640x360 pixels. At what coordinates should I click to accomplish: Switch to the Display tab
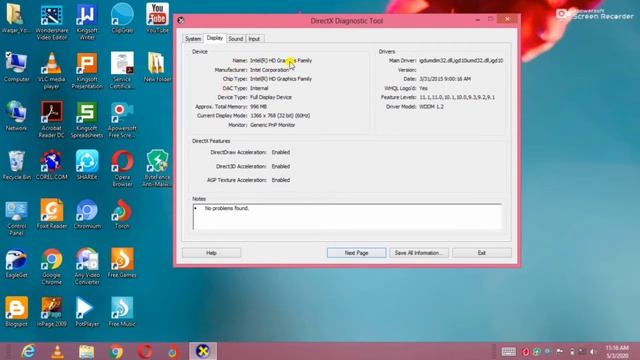[x=215, y=38]
